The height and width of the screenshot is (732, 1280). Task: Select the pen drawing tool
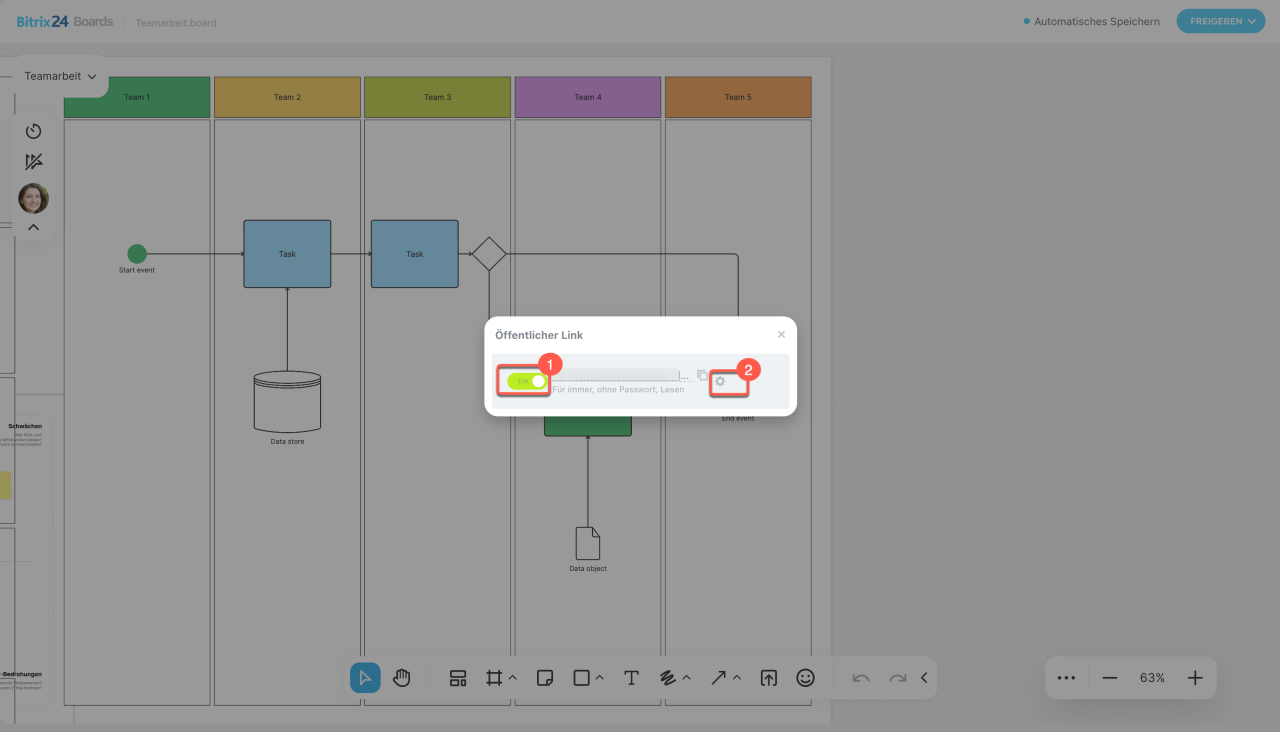668,678
